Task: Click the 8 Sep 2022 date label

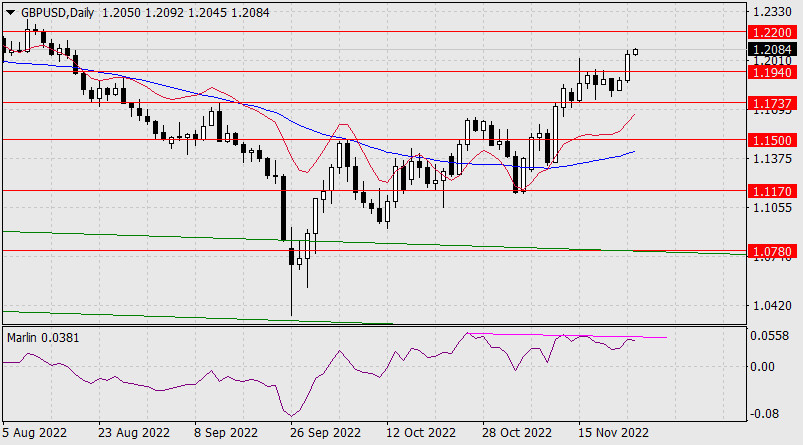Action: click(226, 433)
